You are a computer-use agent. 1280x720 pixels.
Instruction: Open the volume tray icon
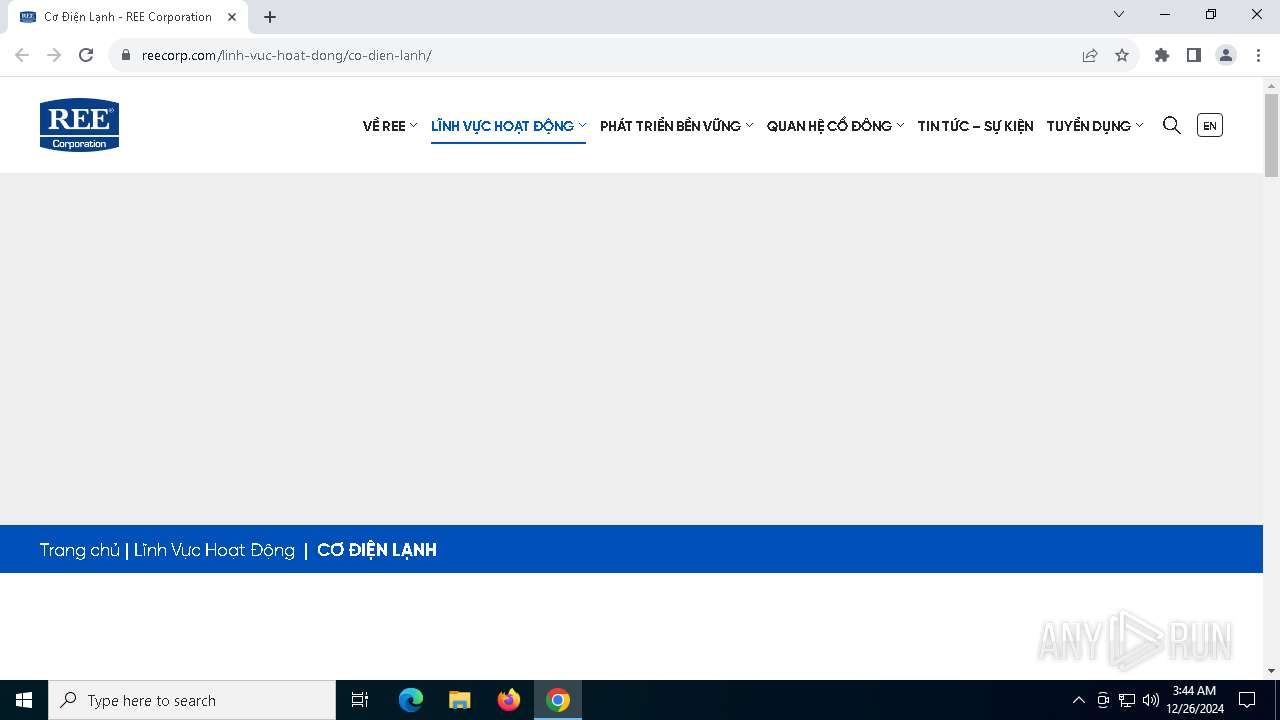click(1151, 700)
